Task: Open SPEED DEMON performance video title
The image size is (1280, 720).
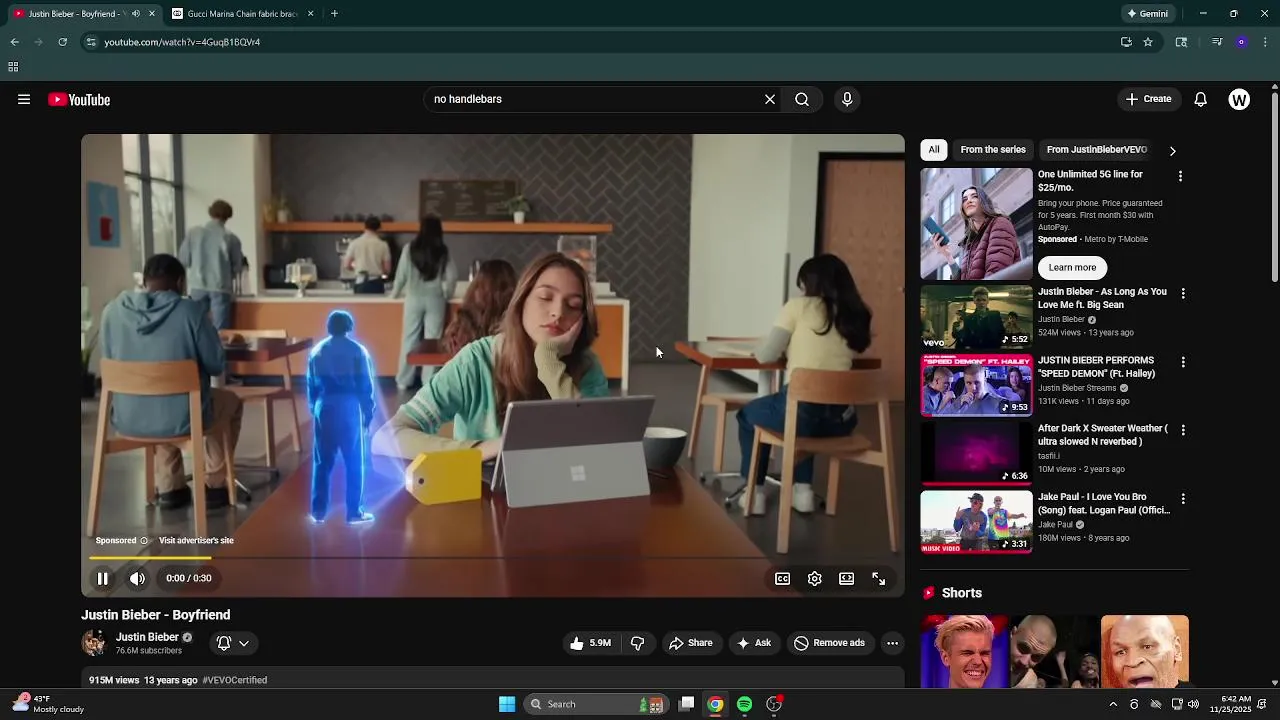Action: pos(1096,367)
